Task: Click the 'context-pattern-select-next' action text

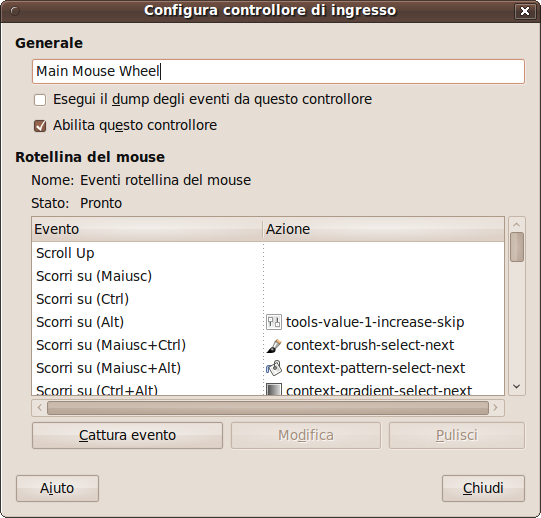Action: (x=375, y=369)
